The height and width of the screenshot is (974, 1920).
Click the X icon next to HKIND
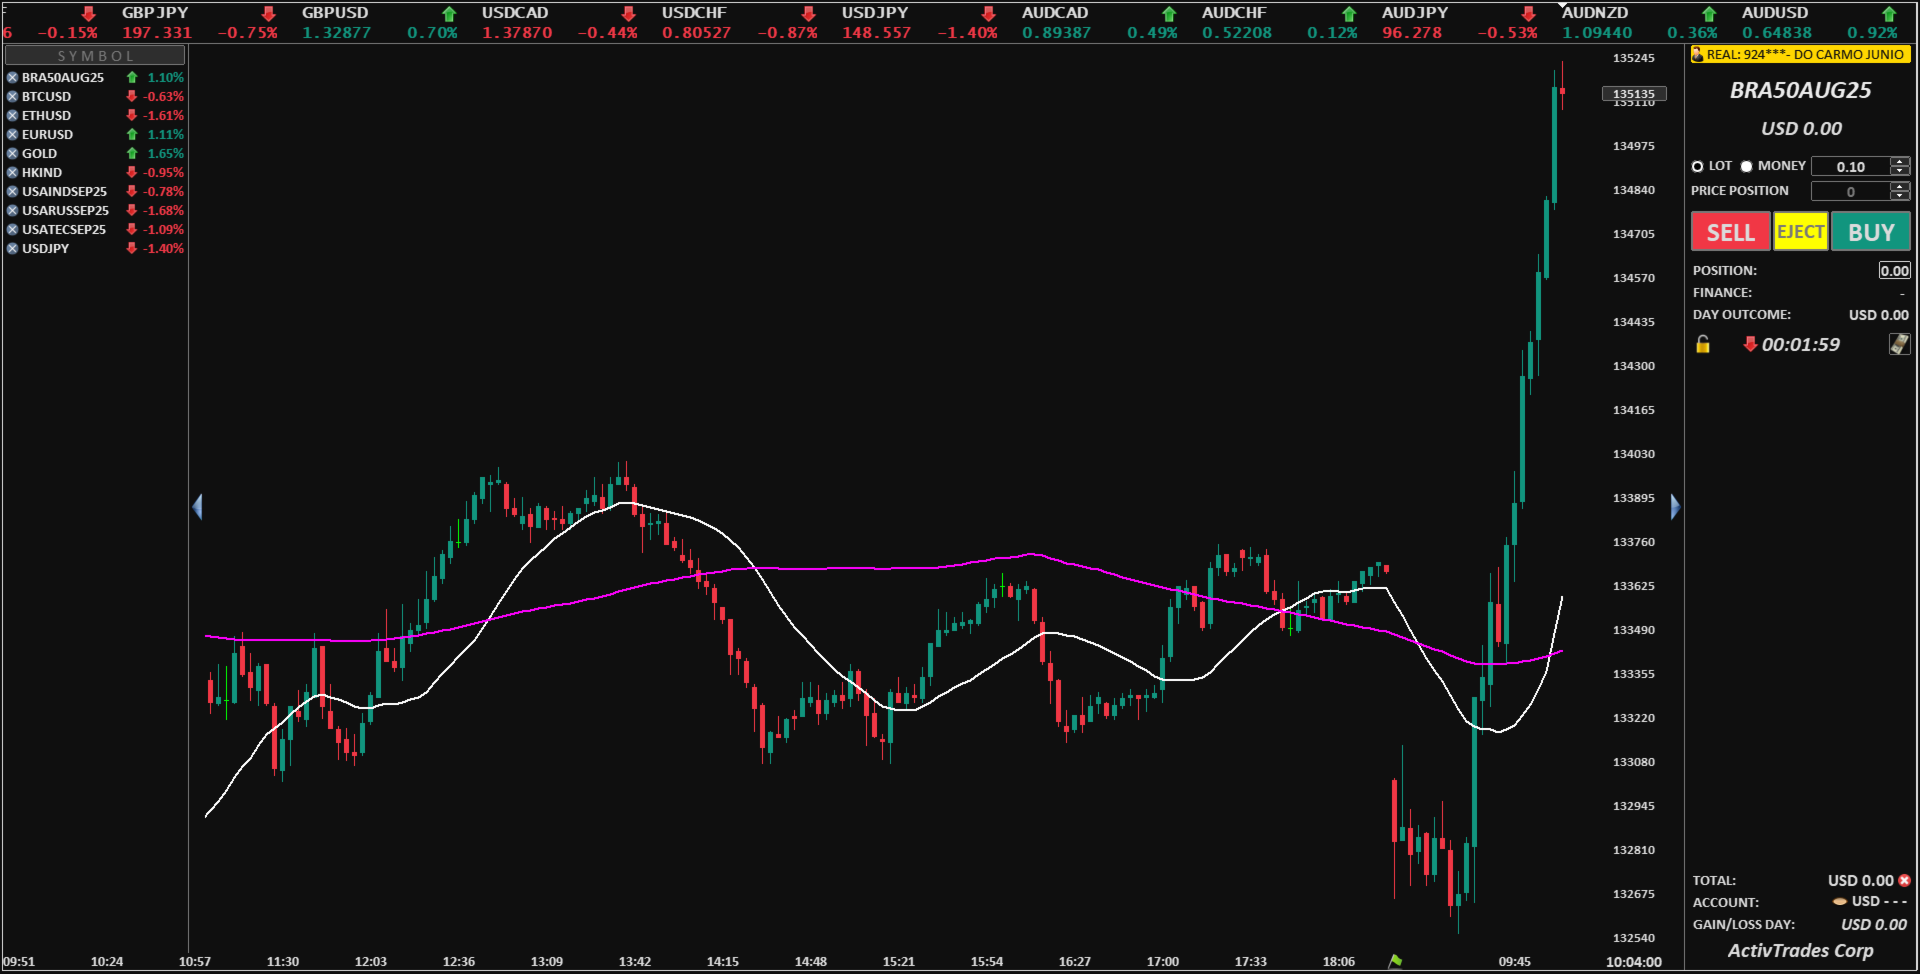click(12, 172)
